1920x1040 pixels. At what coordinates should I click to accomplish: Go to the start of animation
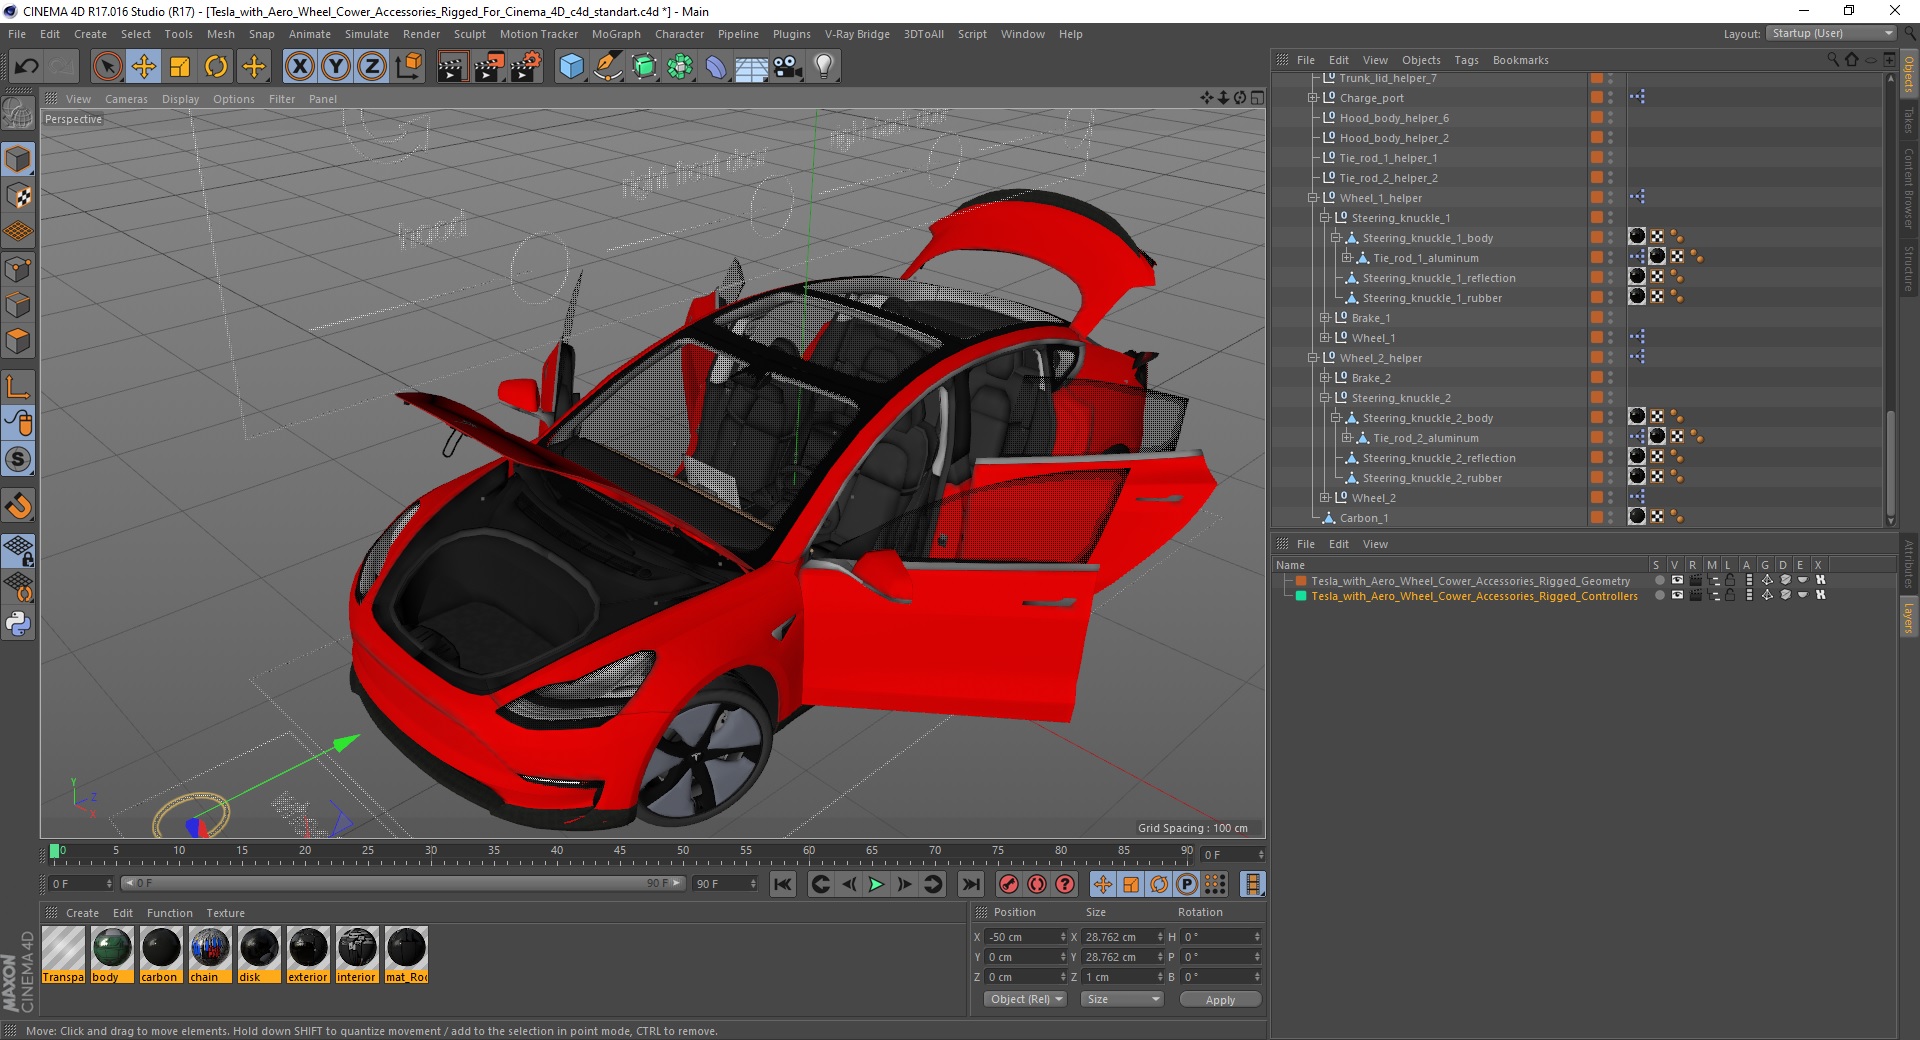pos(783,884)
